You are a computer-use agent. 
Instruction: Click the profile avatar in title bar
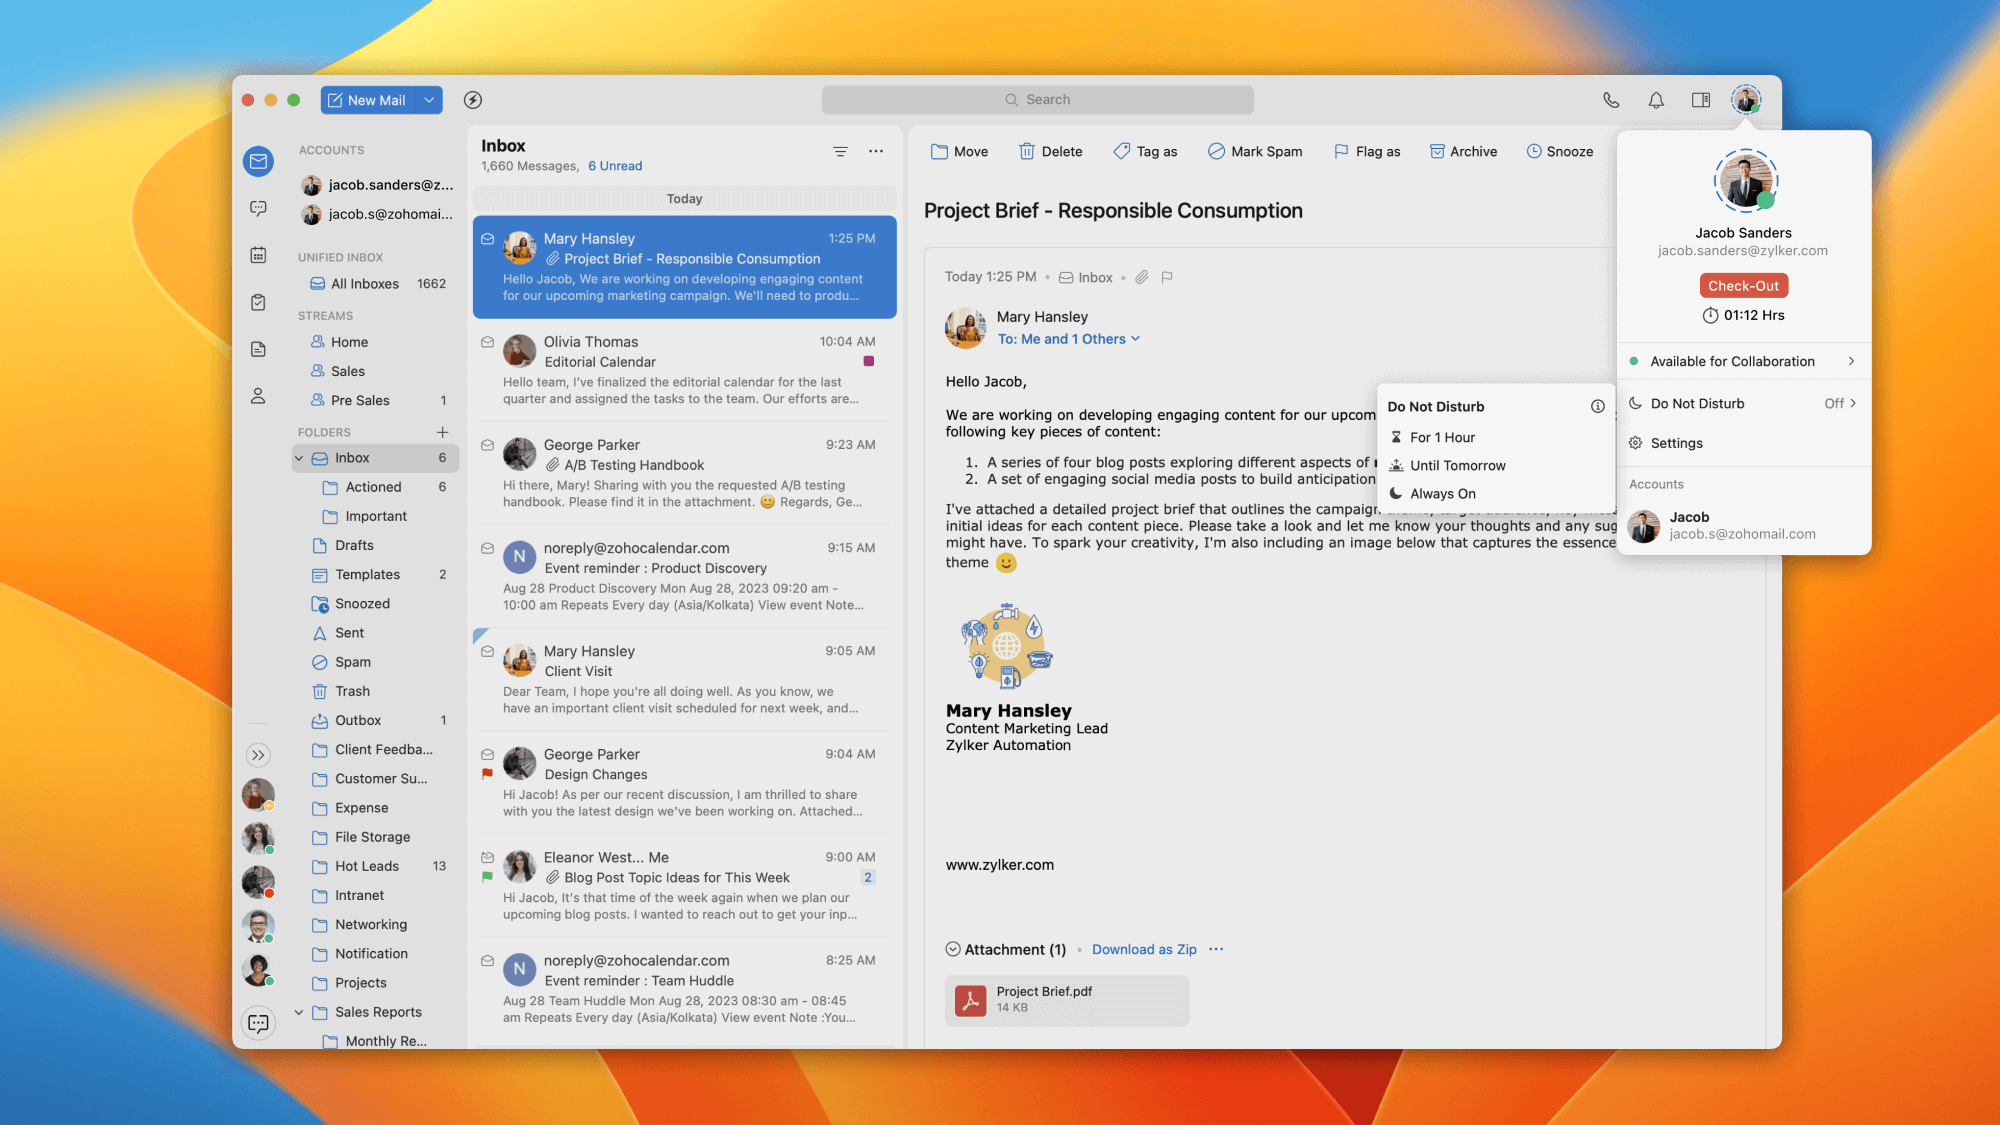[x=1746, y=100]
